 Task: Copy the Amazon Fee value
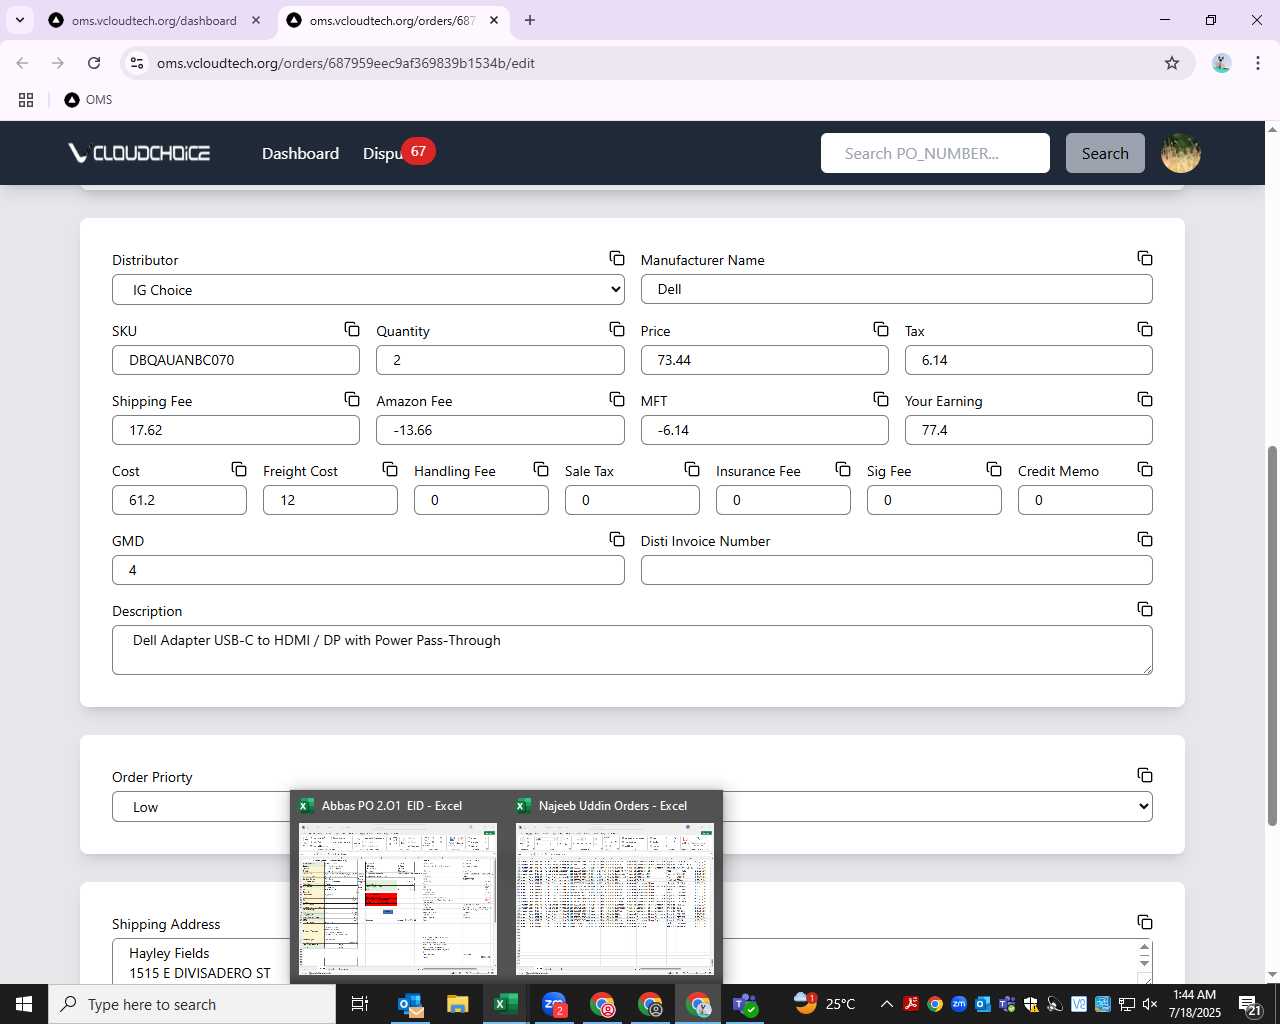pyautogui.click(x=617, y=399)
